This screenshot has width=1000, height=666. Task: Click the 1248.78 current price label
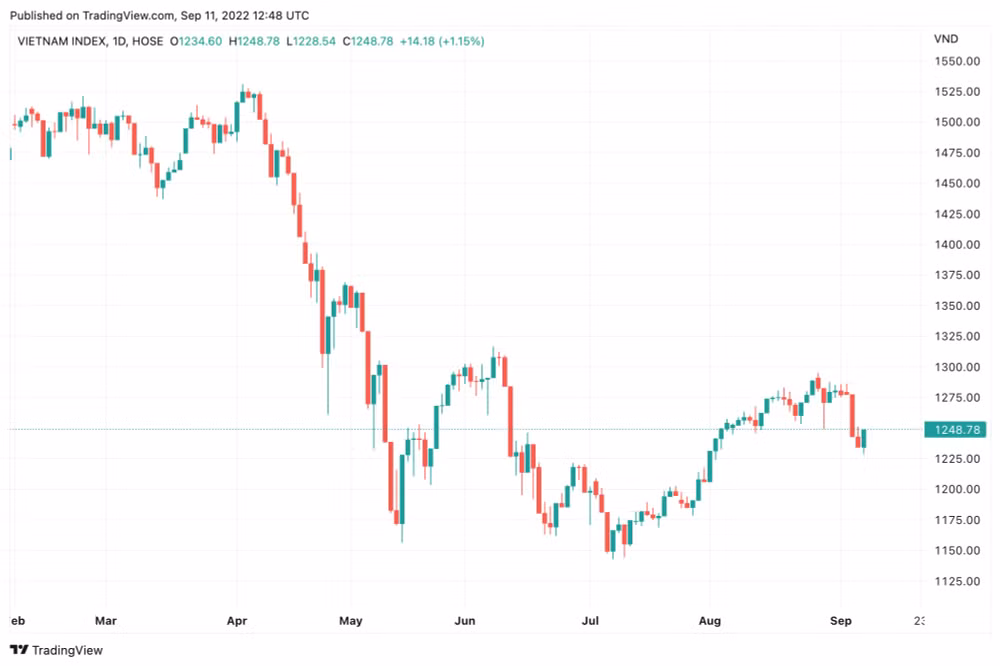coord(955,430)
